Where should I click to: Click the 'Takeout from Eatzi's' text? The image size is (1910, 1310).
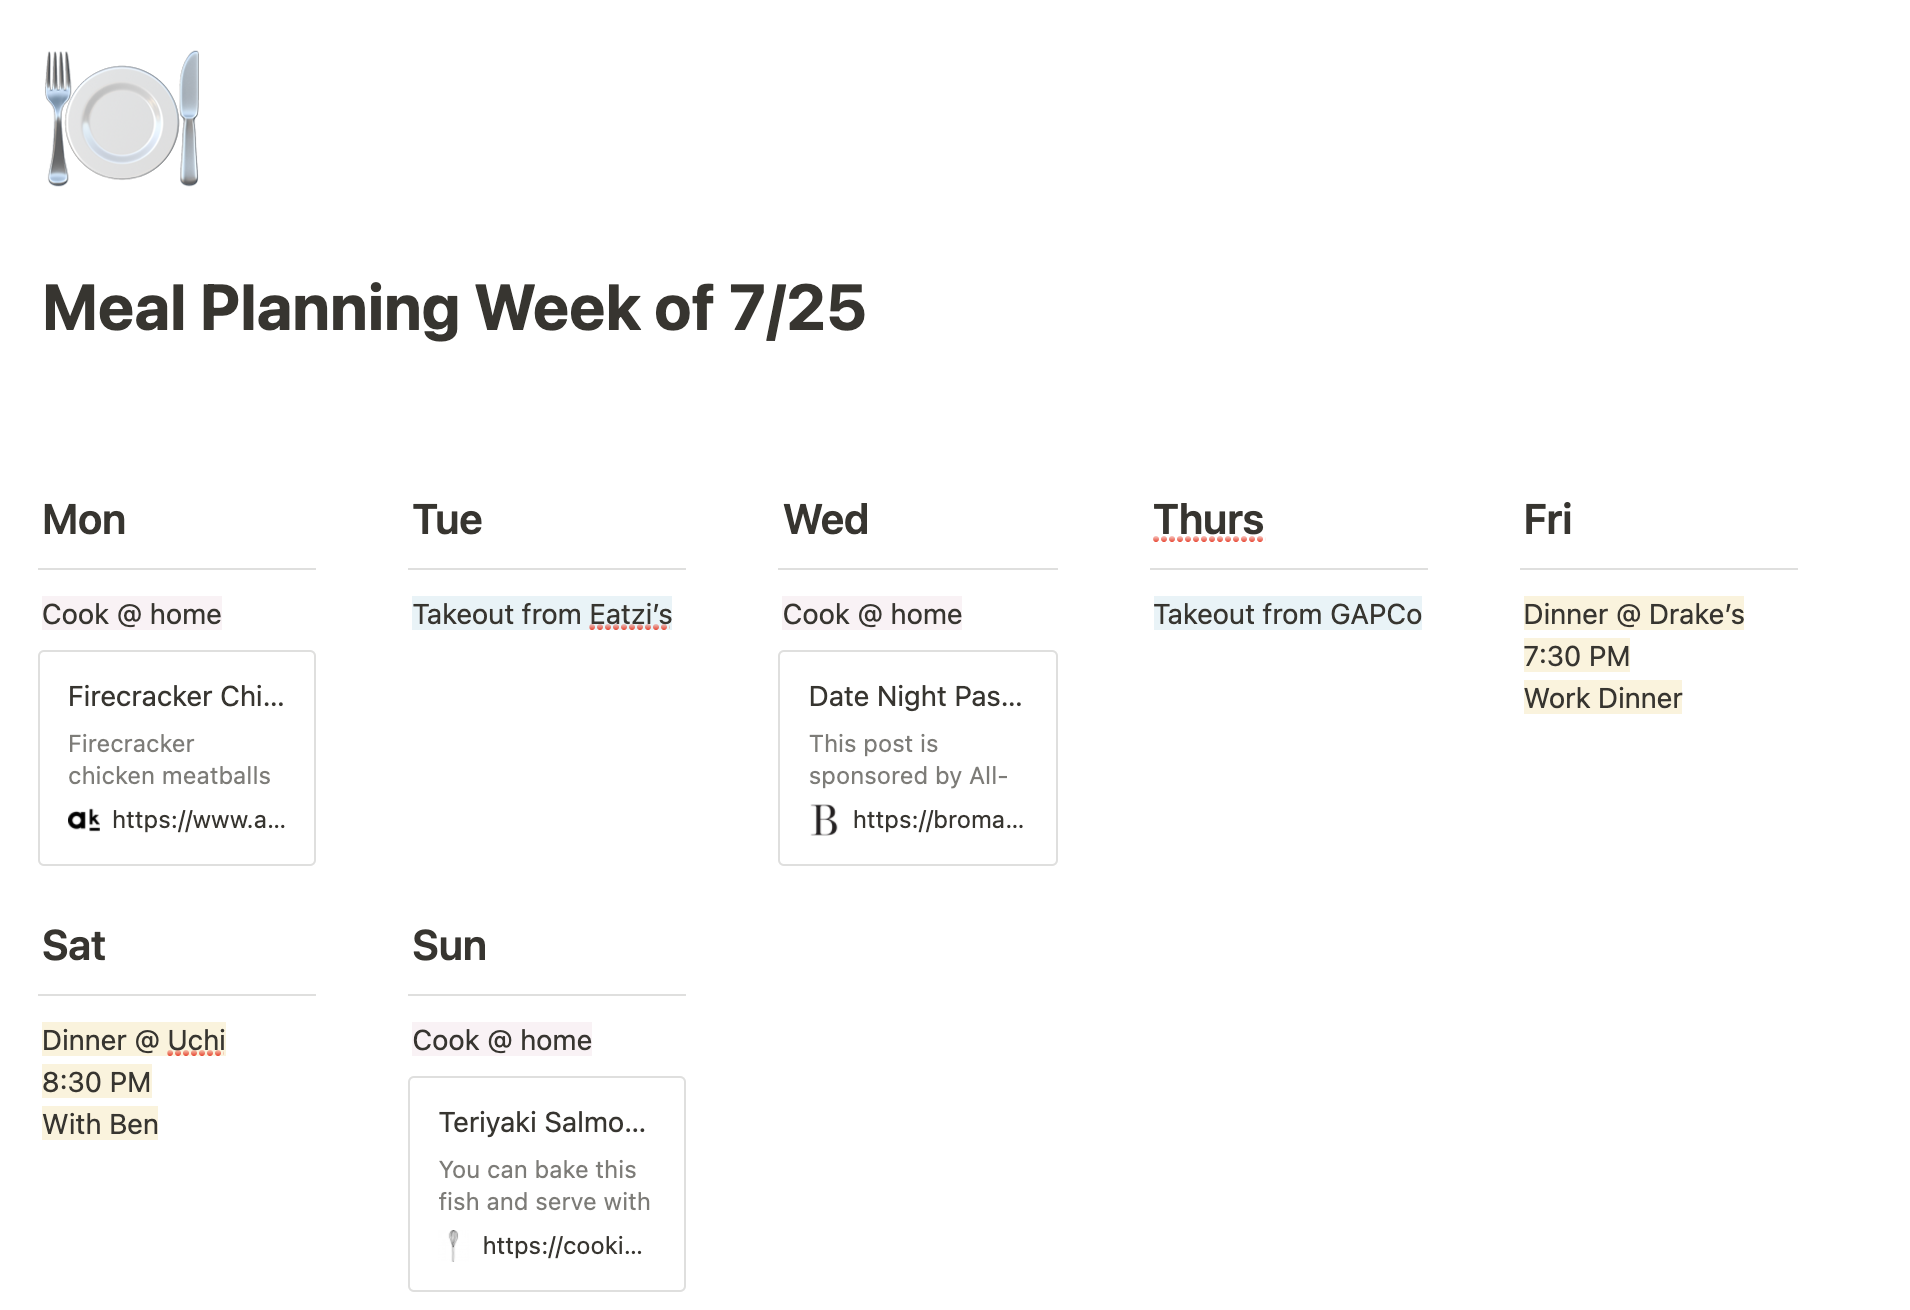tap(542, 614)
